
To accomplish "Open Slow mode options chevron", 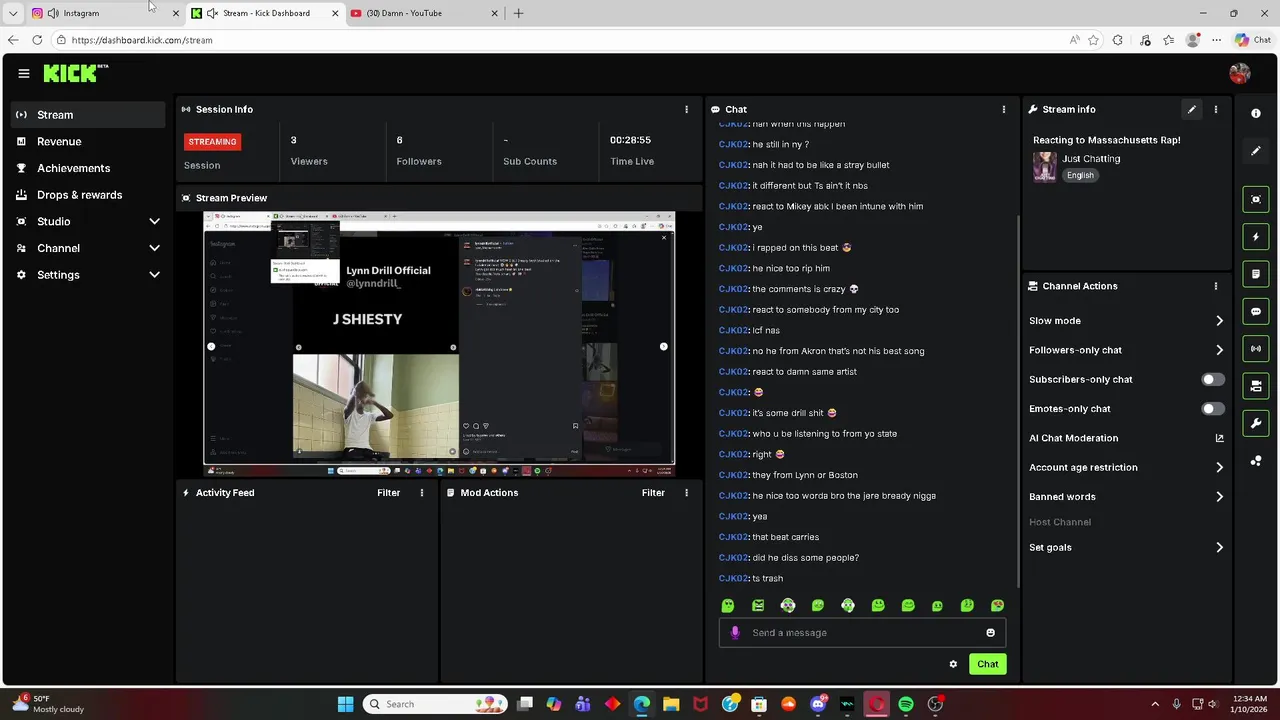I will tap(1219, 321).
